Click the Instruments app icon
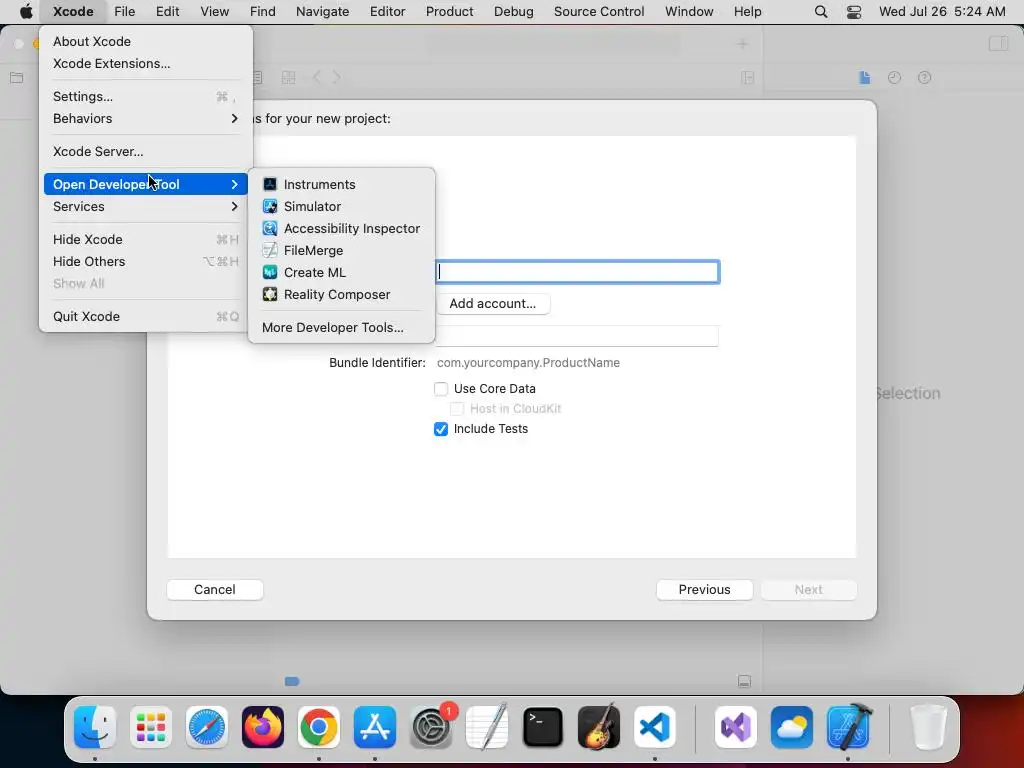Image resolution: width=1024 pixels, height=768 pixels. coord(270,184)
